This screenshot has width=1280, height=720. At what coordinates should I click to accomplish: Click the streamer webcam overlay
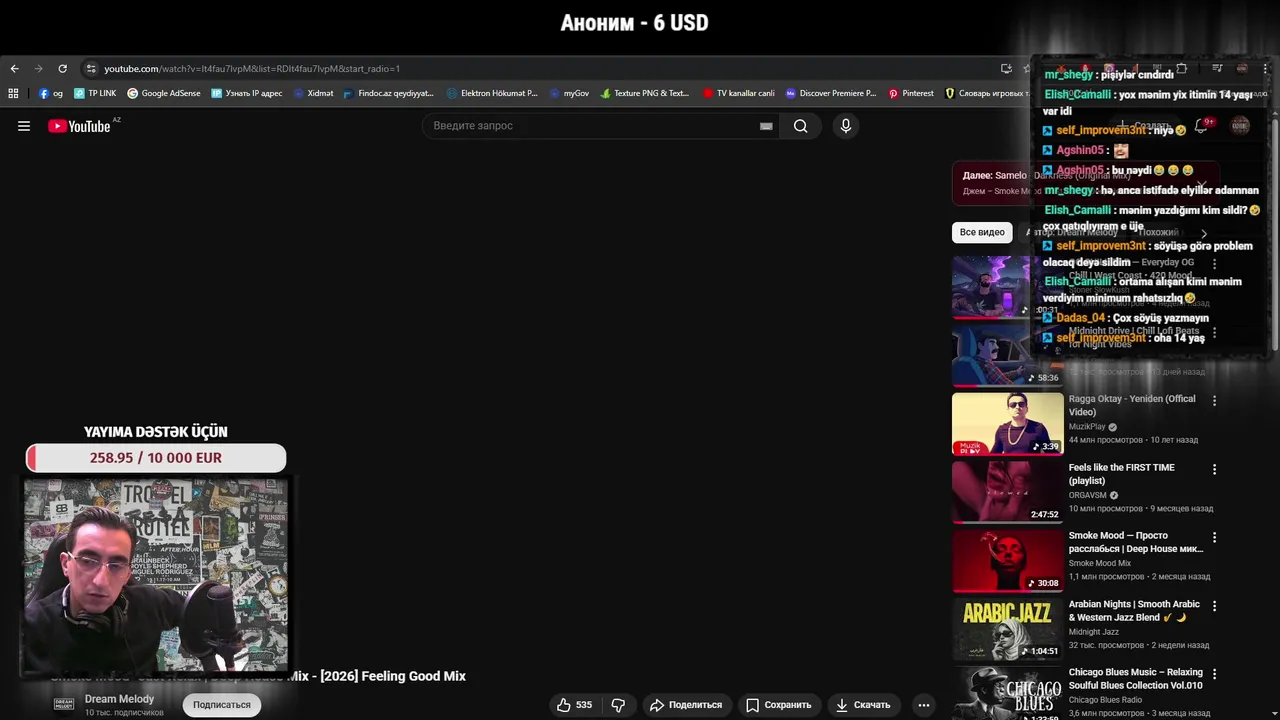point(156,575)
